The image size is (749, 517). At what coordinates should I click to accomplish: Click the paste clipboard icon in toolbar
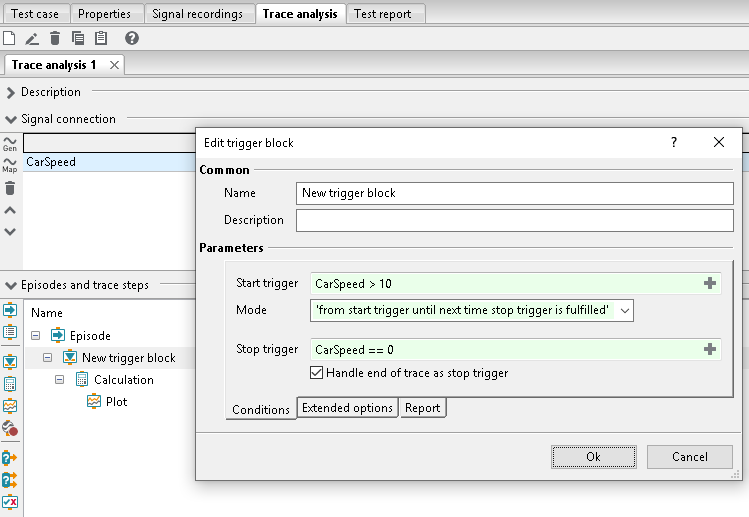(101, 38)
